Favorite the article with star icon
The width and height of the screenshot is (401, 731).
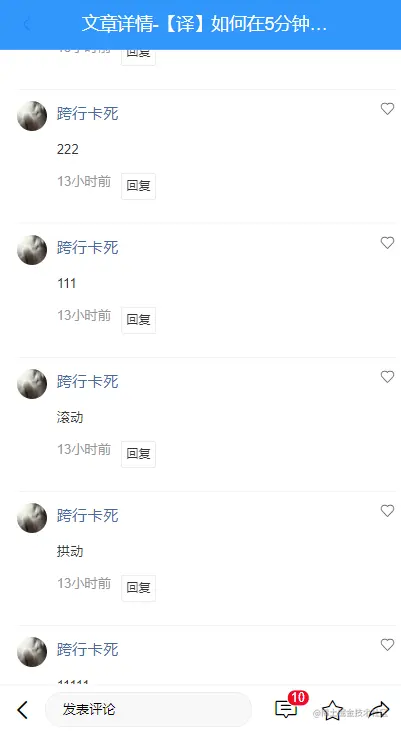[x=332, y=710]
